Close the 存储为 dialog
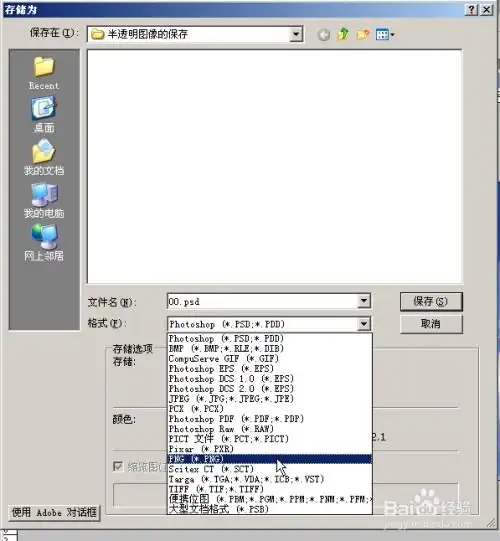Screen dimensions: 500x541 click(487, 9)
